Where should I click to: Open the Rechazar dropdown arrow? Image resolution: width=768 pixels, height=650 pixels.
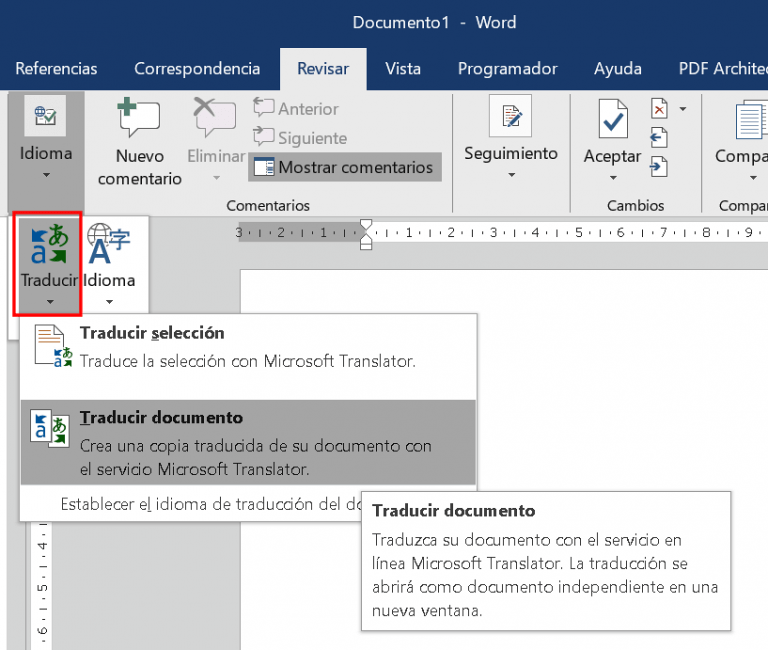683,109
